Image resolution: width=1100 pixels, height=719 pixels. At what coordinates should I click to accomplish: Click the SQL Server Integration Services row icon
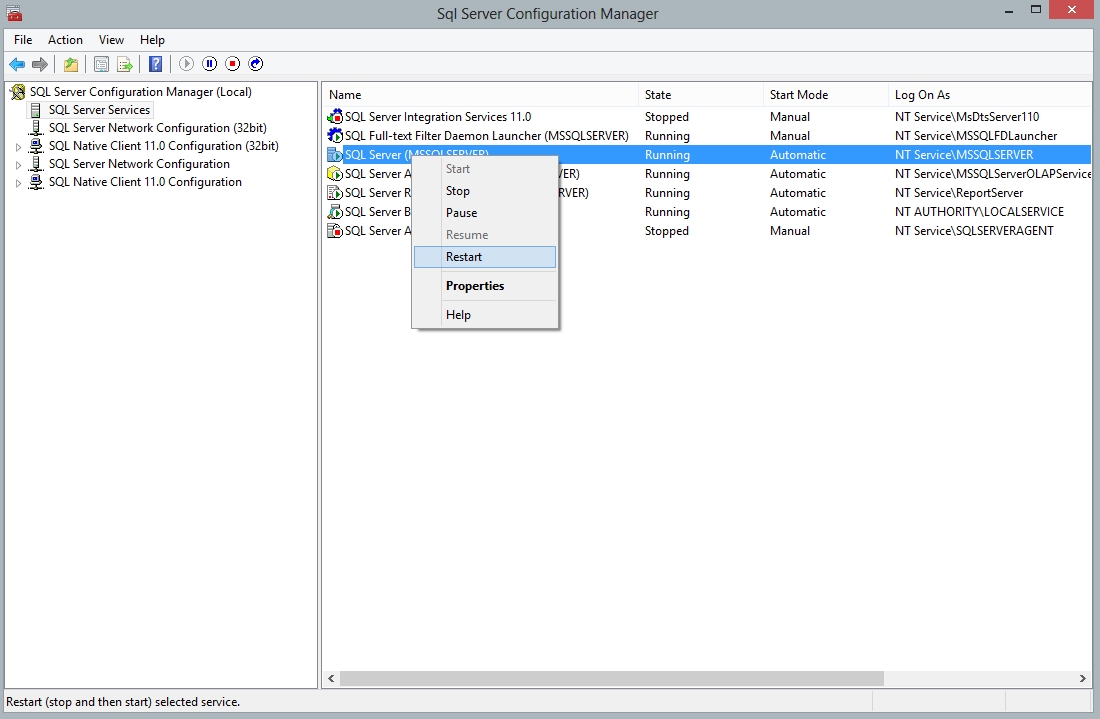(335, 117)
